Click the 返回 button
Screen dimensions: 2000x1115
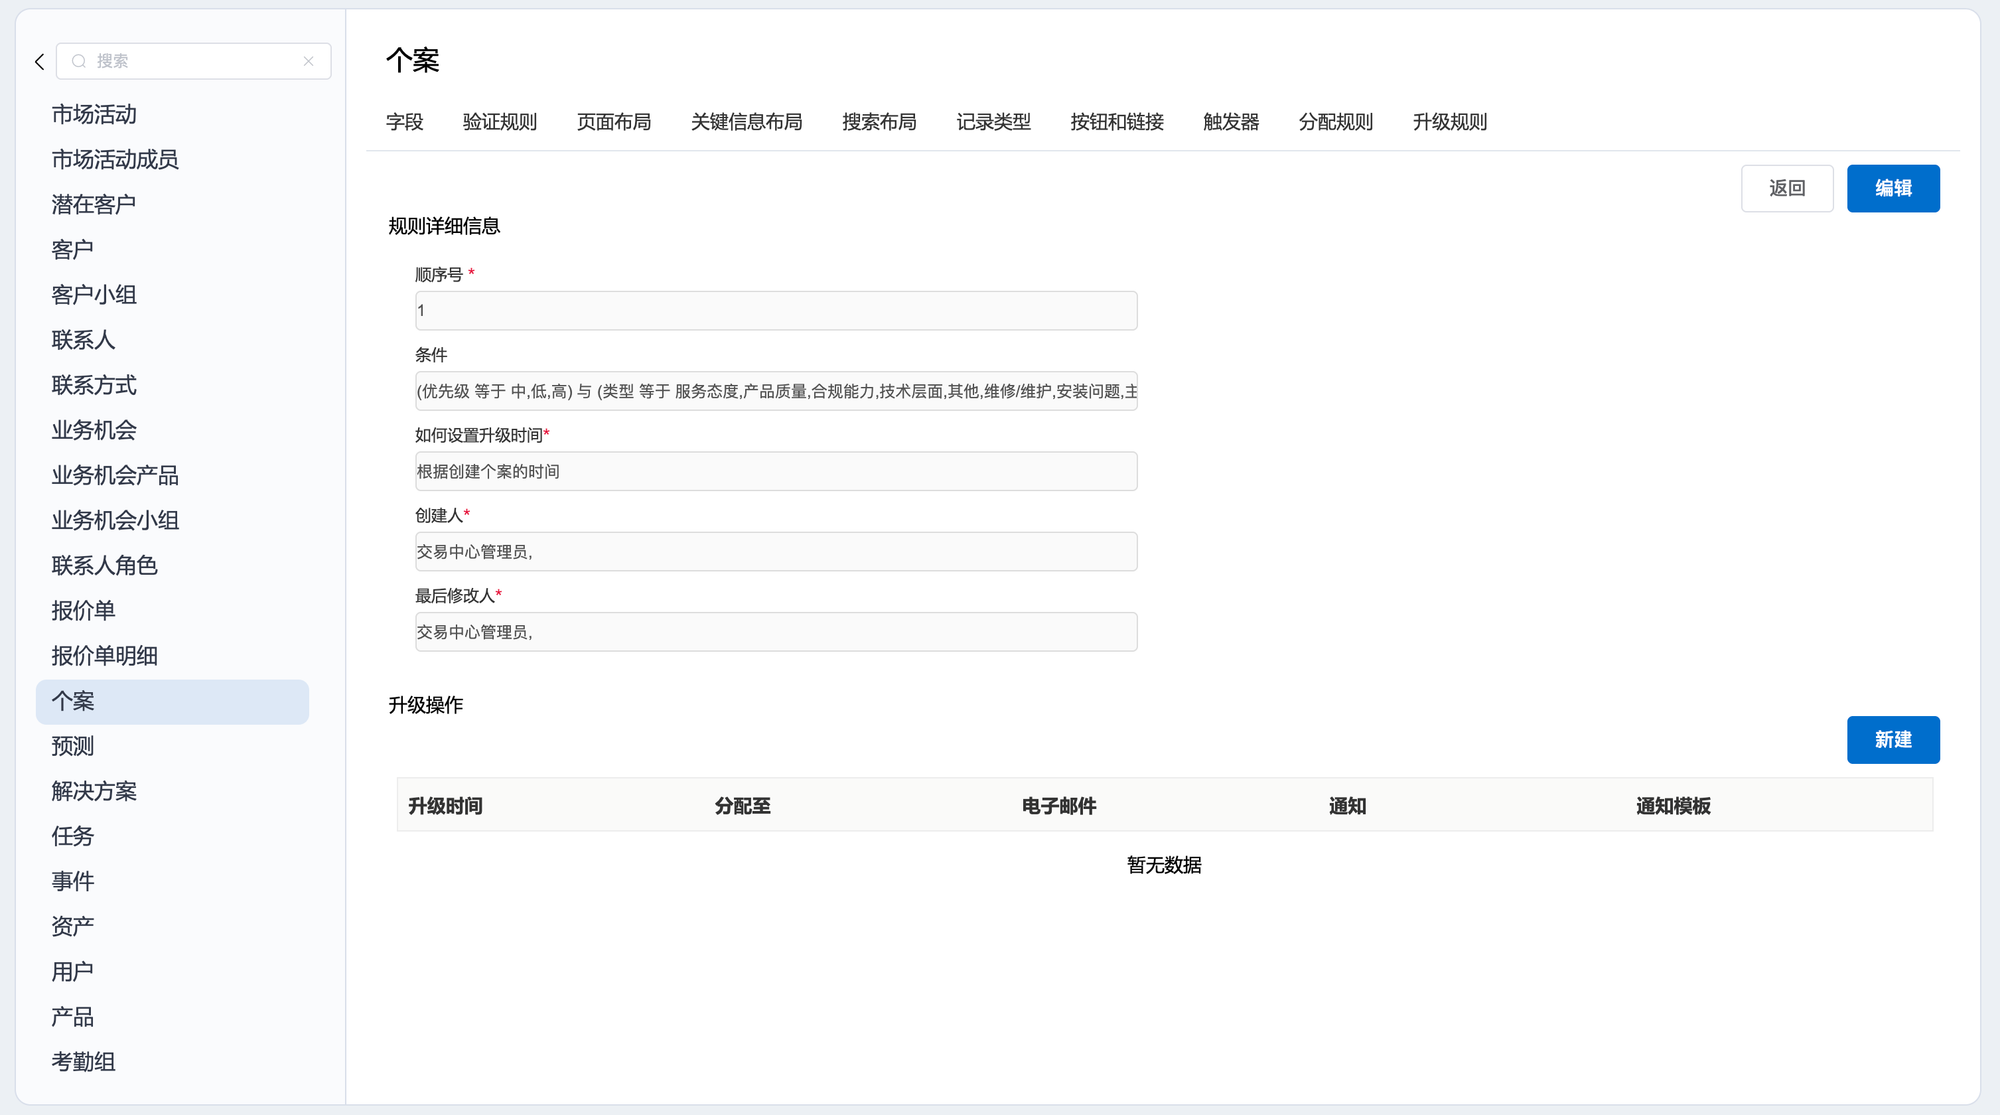click(x=1786, y=188)
